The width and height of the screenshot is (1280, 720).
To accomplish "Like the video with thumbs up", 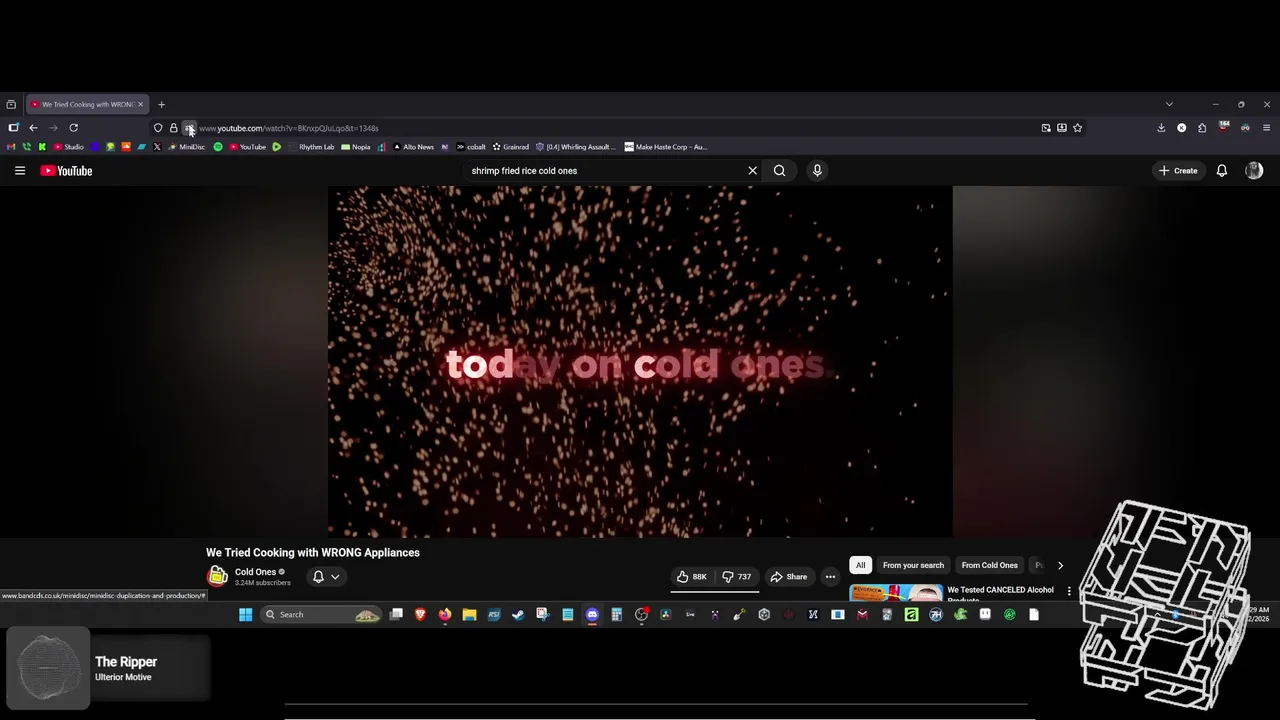I will click(691, 577).
